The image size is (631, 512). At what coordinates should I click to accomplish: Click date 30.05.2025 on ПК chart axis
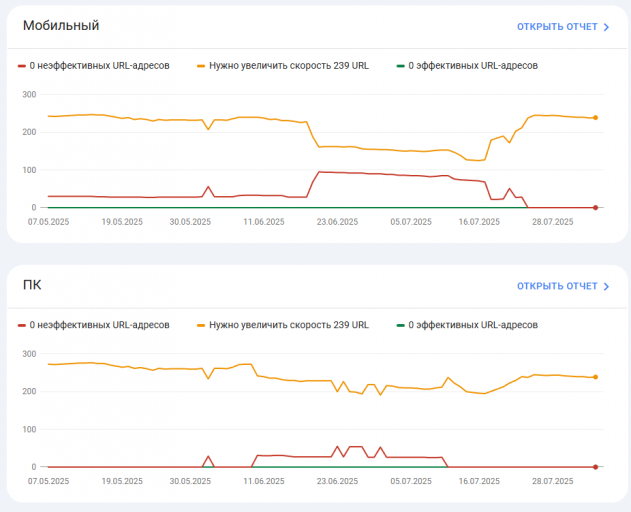(190, 481)
